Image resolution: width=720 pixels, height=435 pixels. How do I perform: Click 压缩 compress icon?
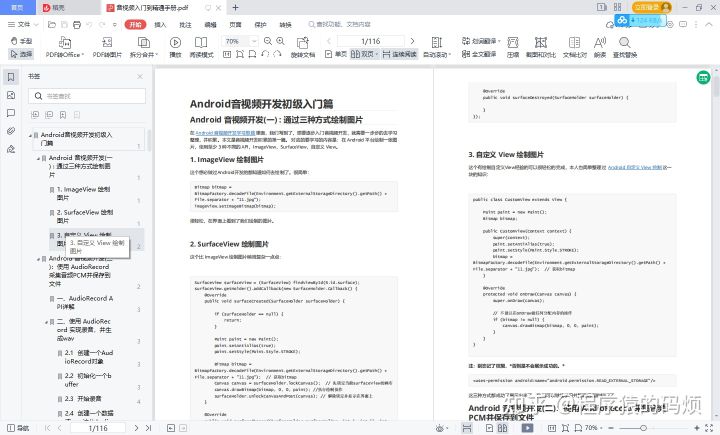point(513,47)
